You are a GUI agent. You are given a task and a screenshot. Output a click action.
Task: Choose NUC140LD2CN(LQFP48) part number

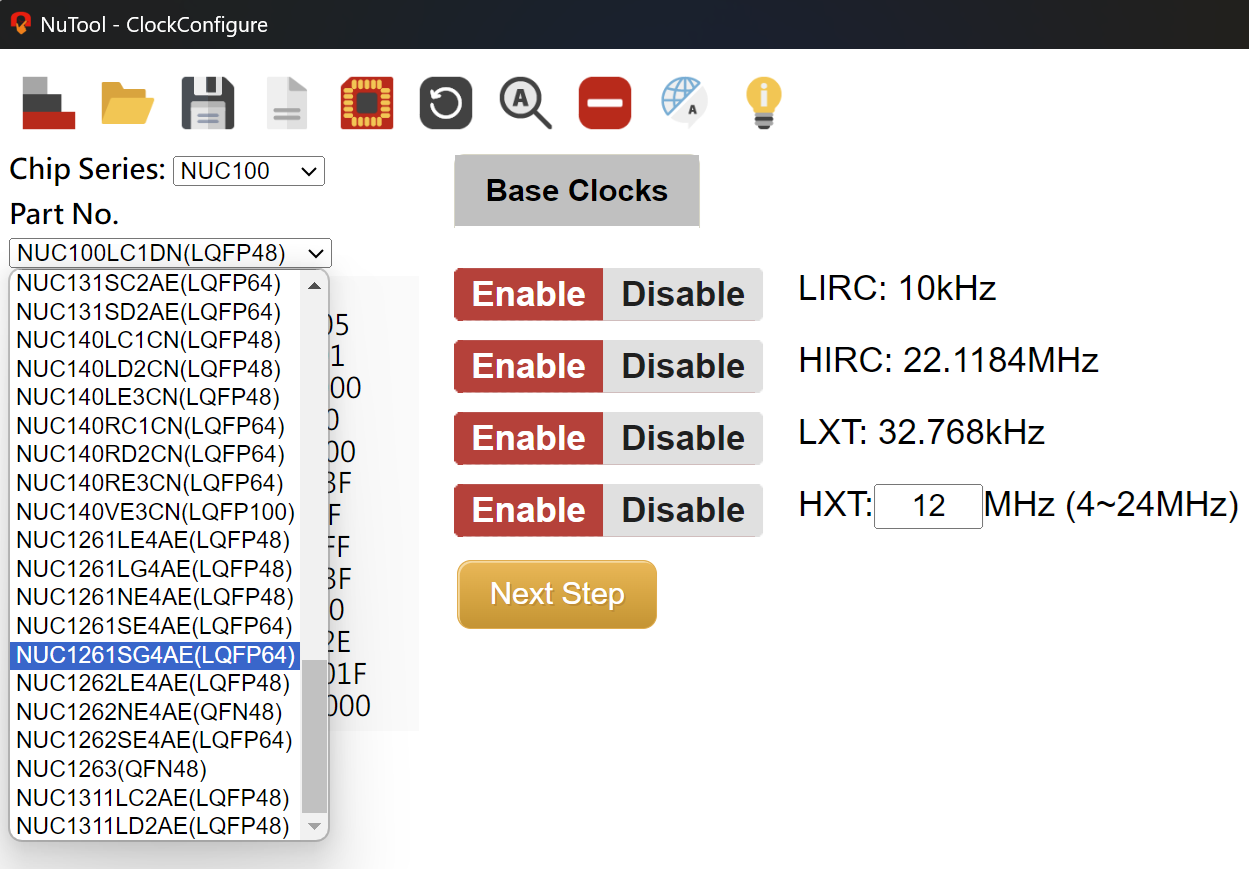pyautogui.click(x=155, y=369)
